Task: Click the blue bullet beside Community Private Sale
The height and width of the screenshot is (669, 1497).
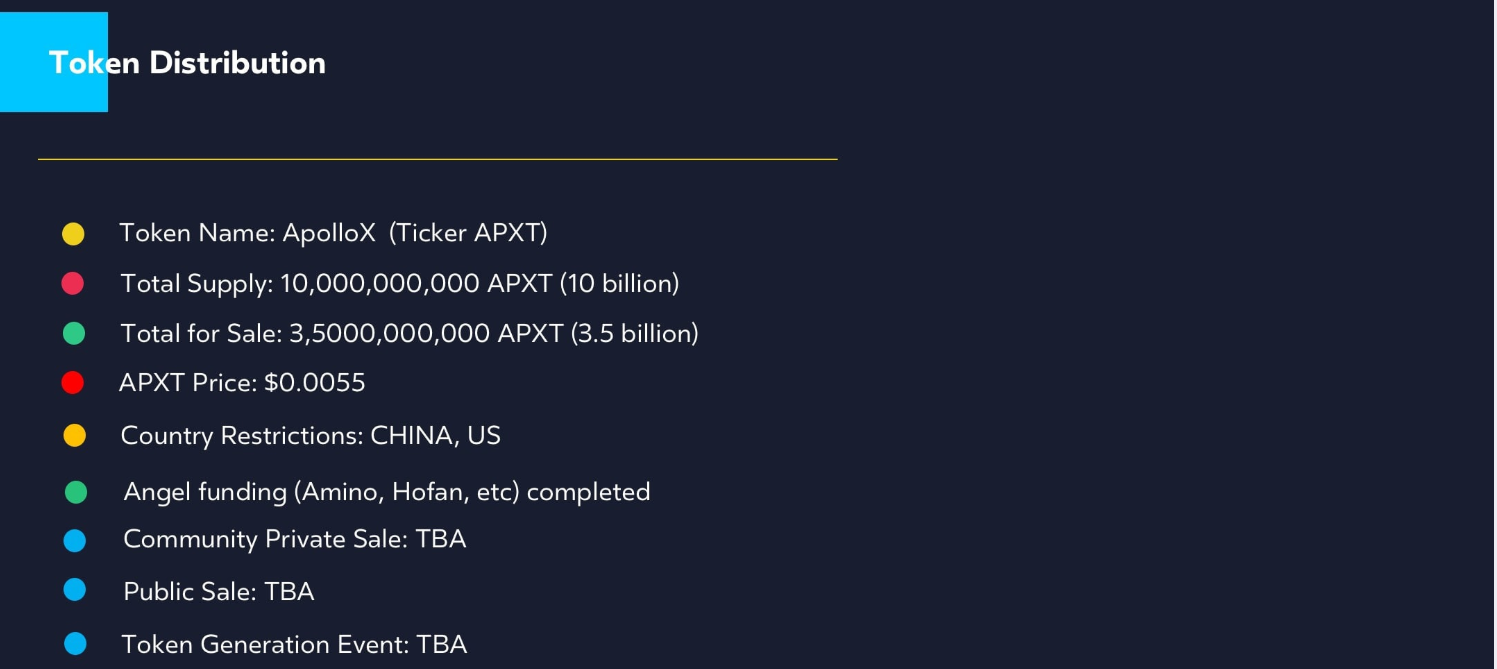Action: pos(75,541)
